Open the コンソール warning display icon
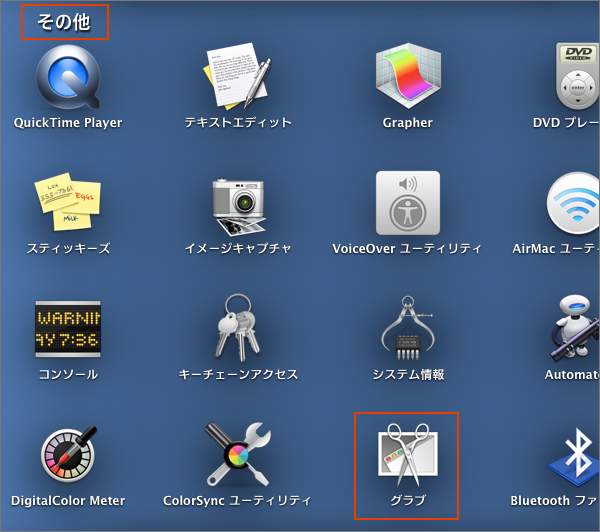Viewport: 600px width, 532px height. (x=68, y=329)
